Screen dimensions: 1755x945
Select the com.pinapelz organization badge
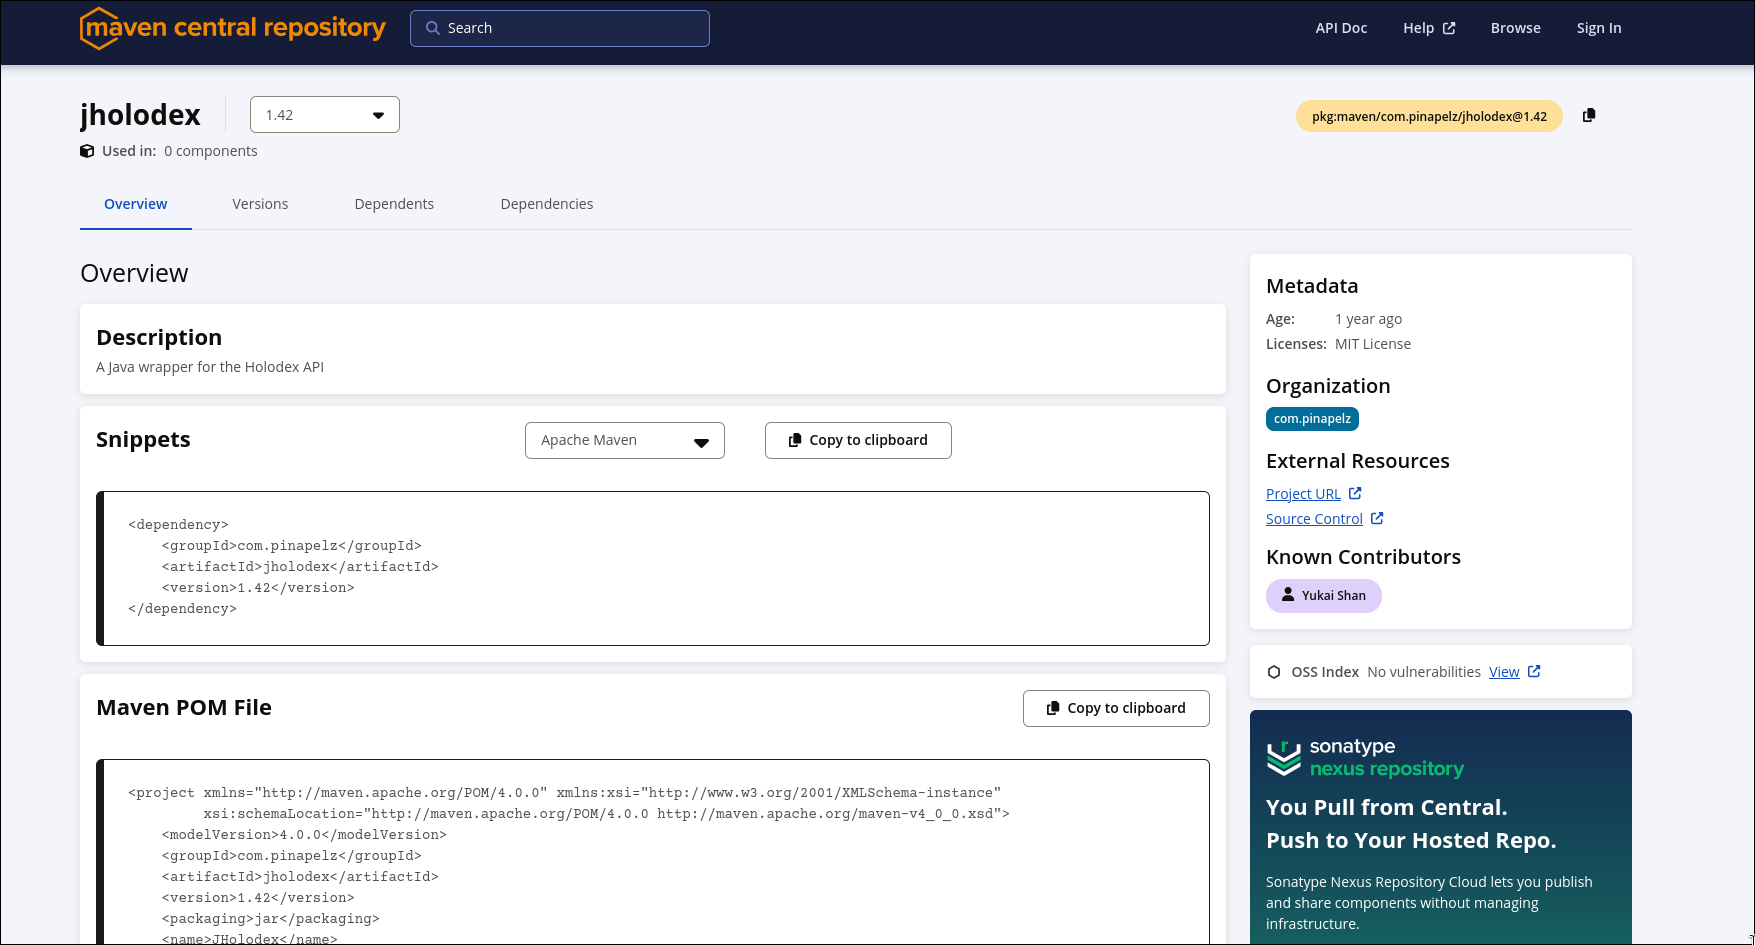pos(1312,418)
